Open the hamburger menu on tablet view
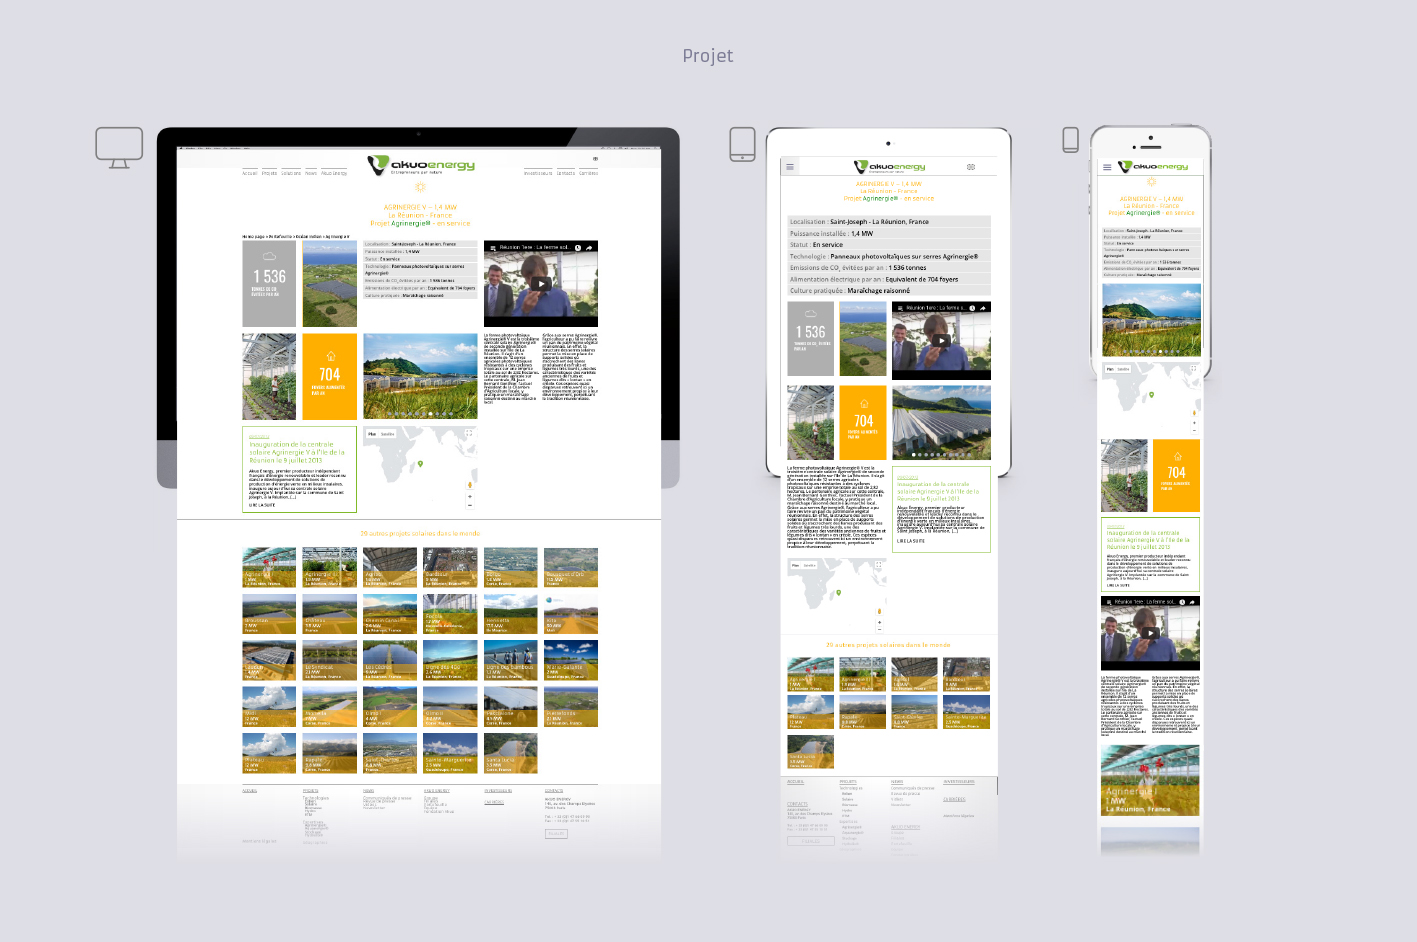This screenshot has height=942, width=1417. click(790, 167)
